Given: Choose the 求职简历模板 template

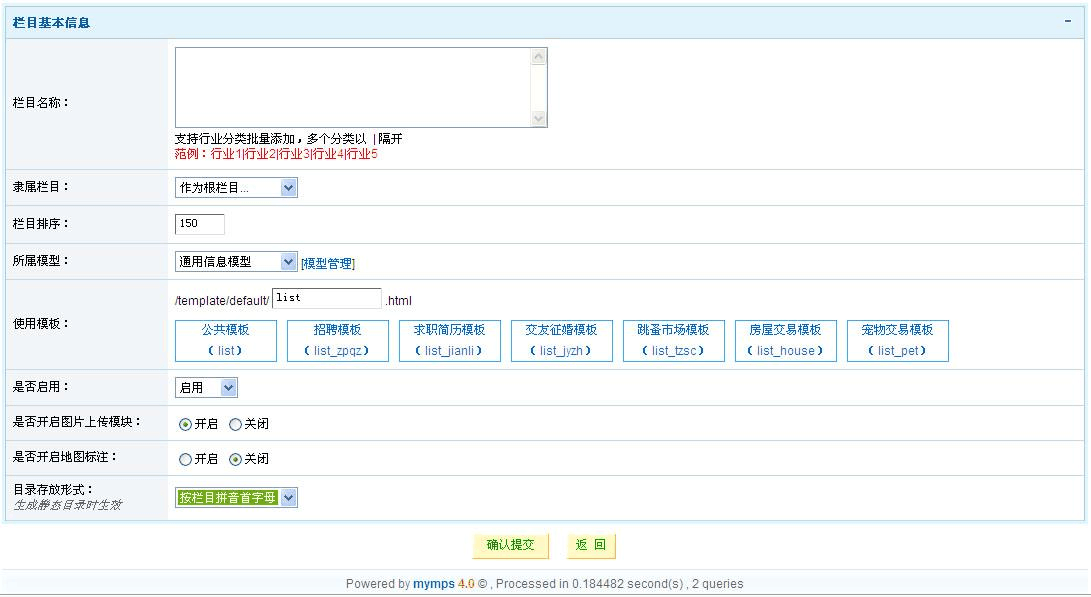Looking at the screenshot, I should point(449,341).
